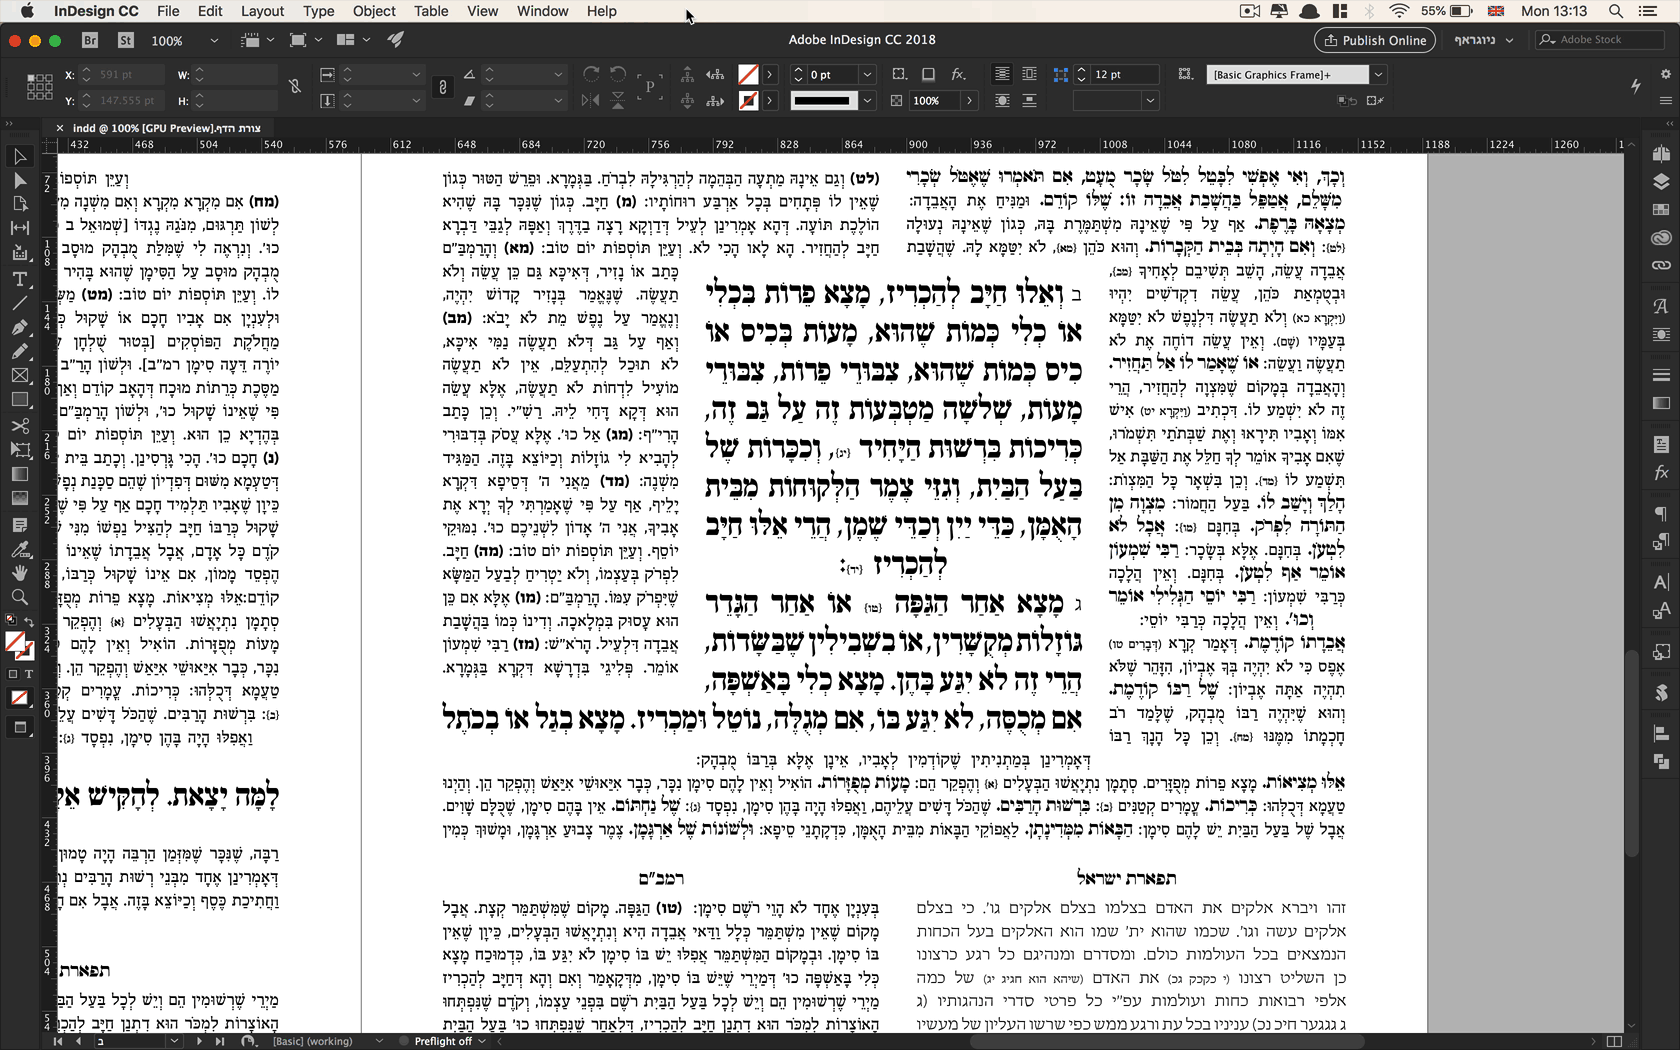The image size is (1680, 1050).
Task: Expand the object style dropdown
Action: (1379, 74)
